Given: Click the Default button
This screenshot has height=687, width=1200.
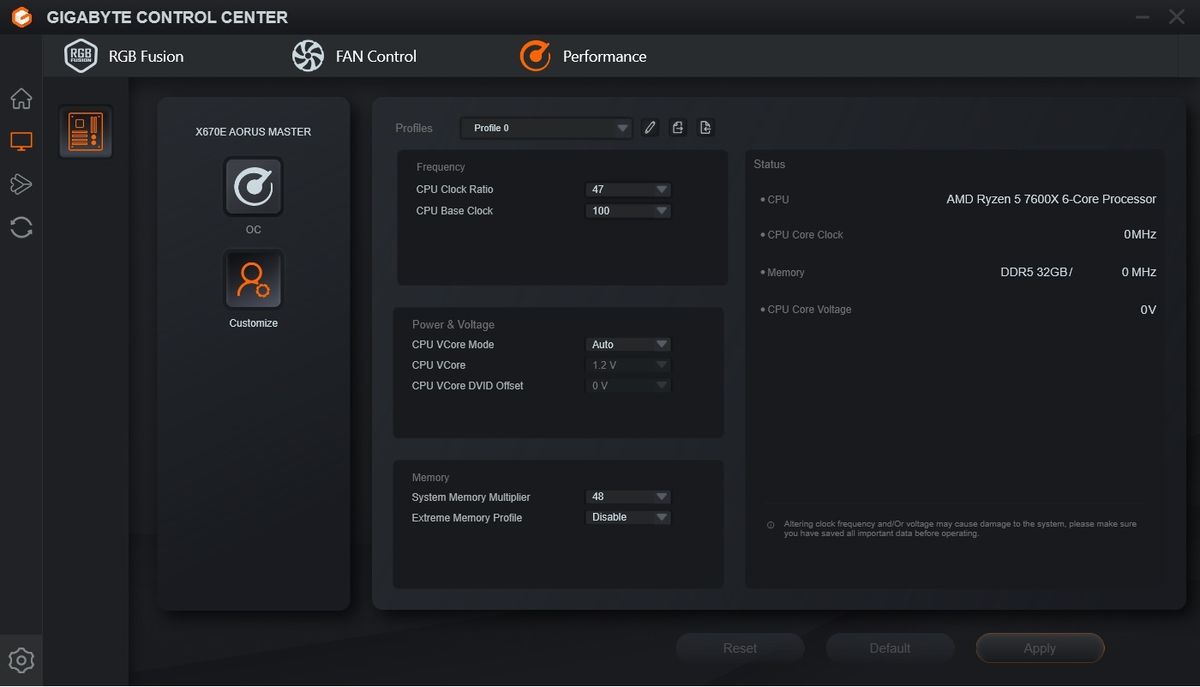Looking at the screenshot, I should coord(890,648).
